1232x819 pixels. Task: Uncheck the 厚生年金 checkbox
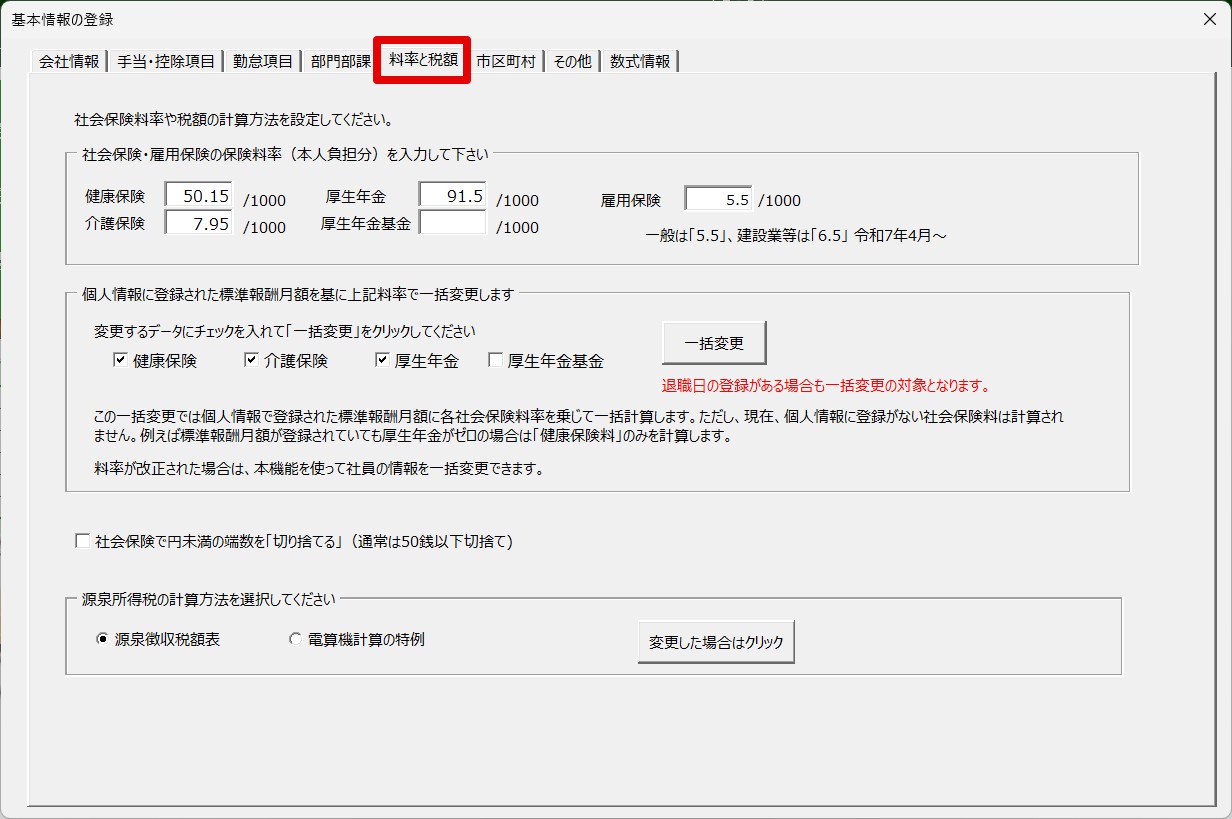click(x=382, y=361)
